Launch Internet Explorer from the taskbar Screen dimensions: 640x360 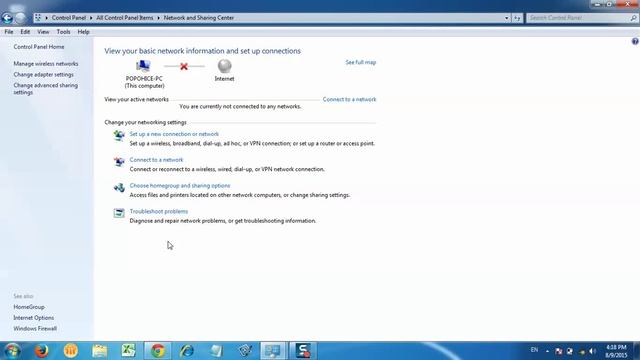tap(187, 351)
